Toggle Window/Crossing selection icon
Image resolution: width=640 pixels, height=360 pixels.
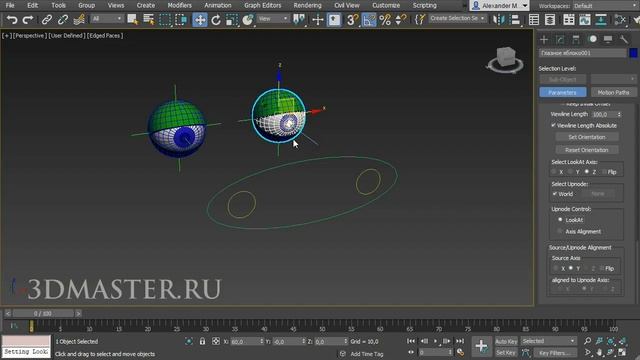[181, 20]
